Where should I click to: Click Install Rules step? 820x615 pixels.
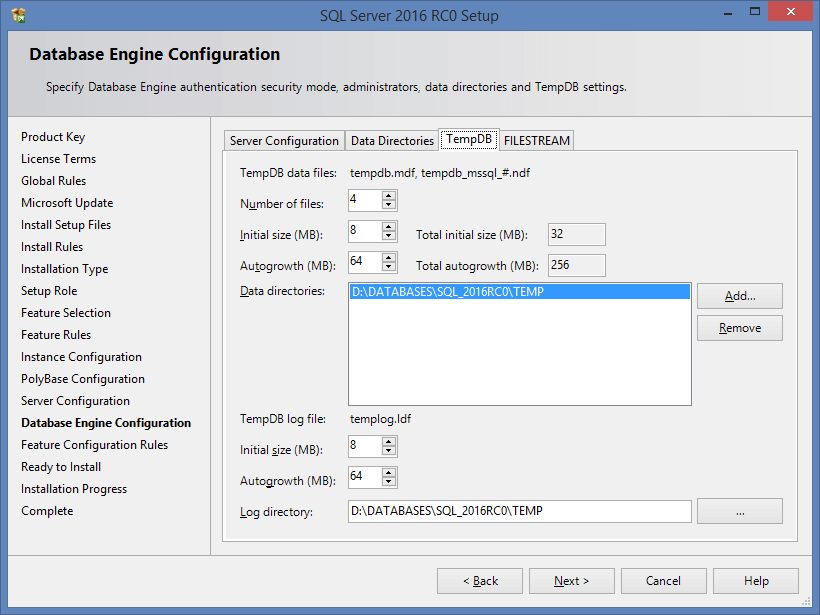pos(52,247)
